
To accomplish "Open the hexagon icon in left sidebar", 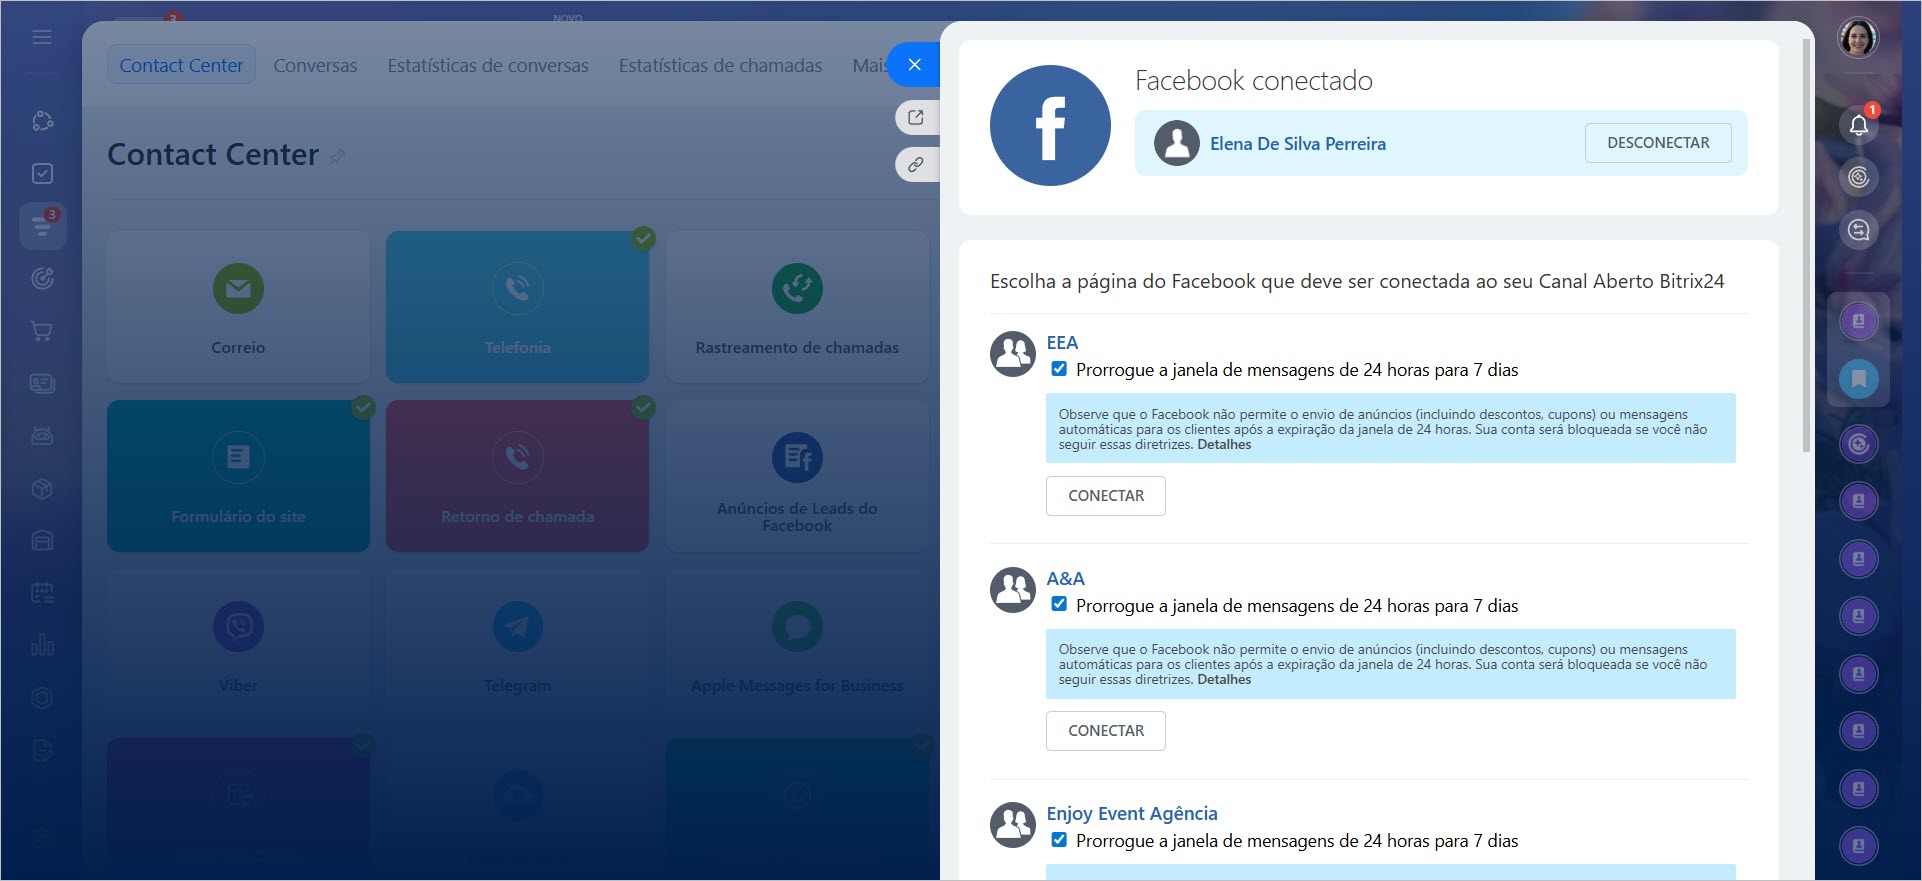I will [42, 698].
